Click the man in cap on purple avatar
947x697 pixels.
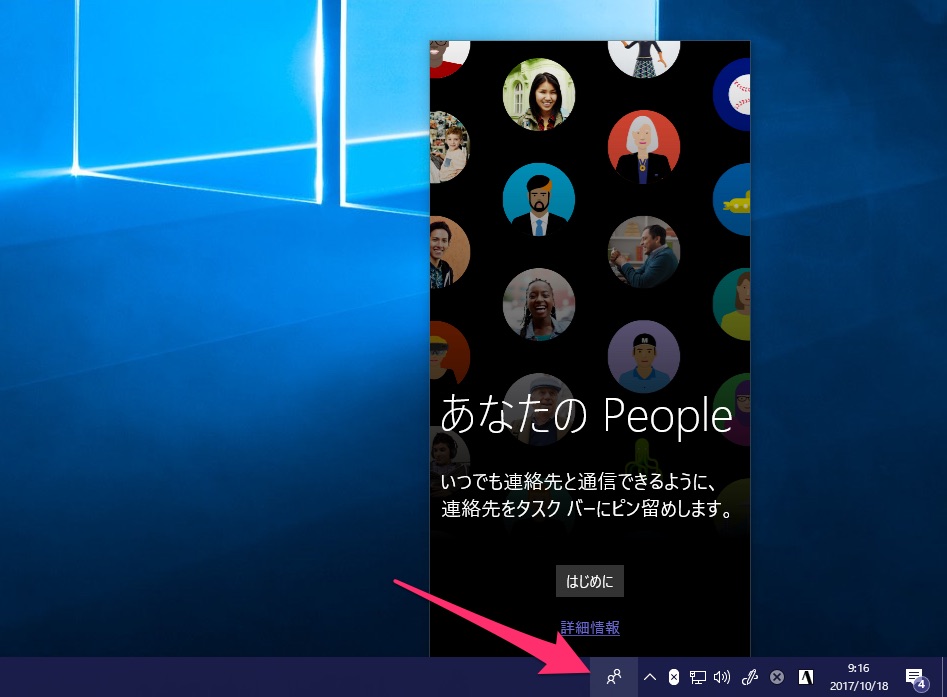click(x=644, y=356)
